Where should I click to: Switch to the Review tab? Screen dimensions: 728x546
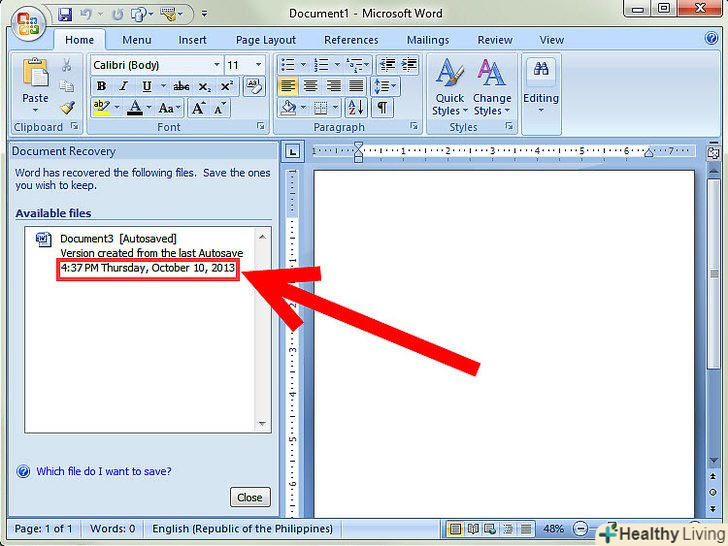pyautogui.click(x=495, y=40)
